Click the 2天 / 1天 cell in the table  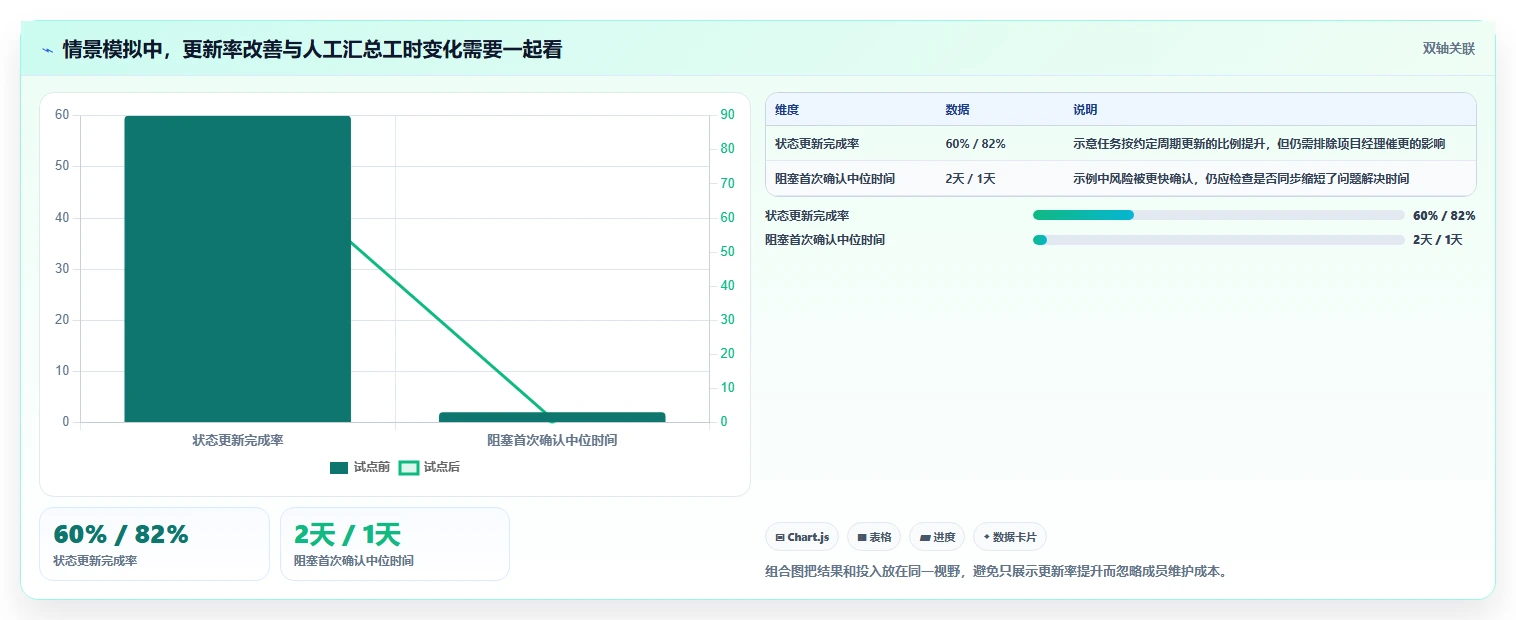(x=970, y=179)
